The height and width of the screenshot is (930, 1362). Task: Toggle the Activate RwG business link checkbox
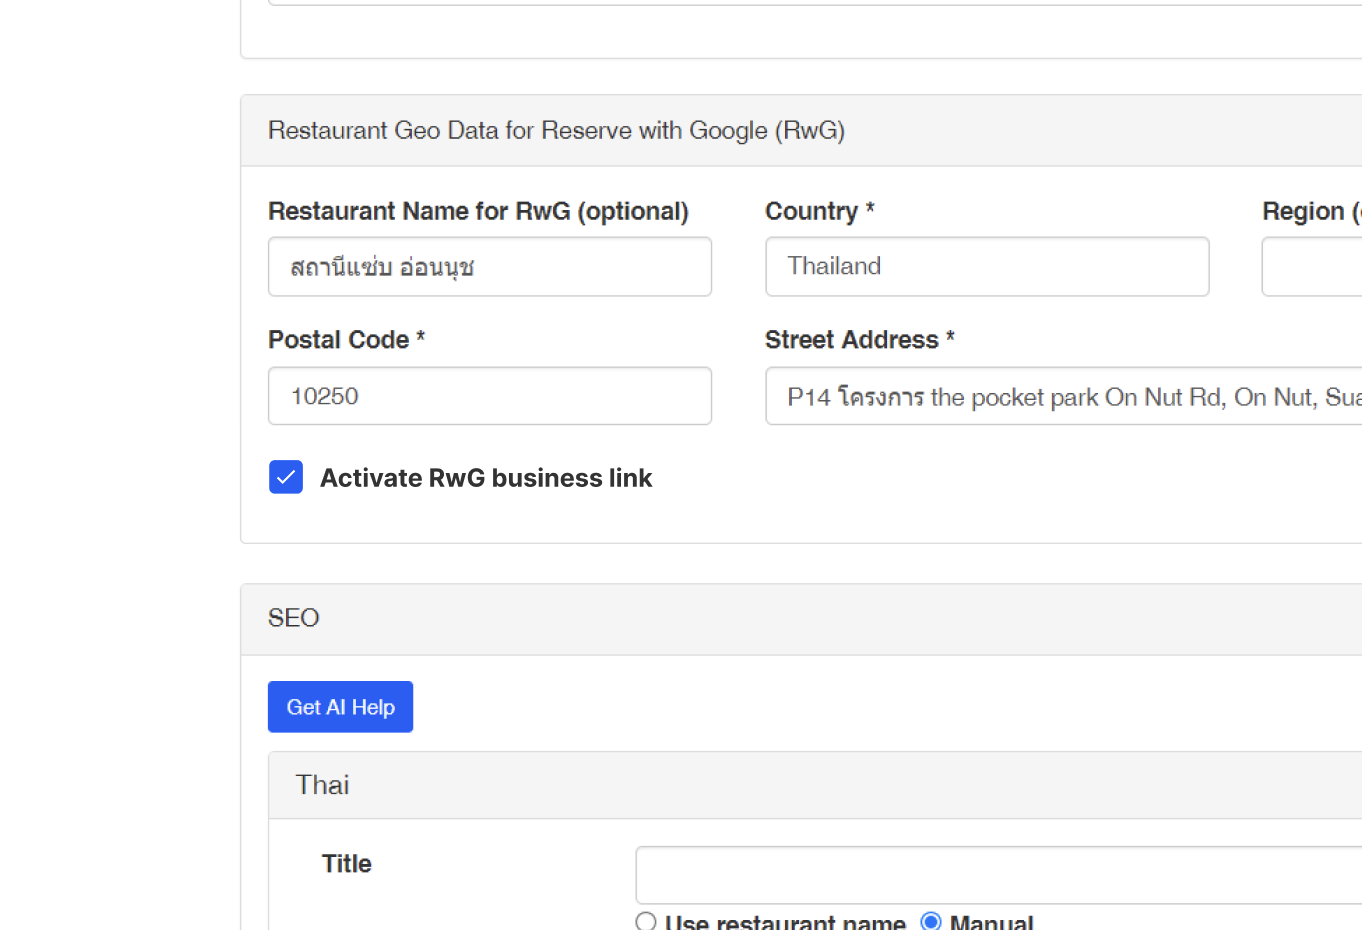pos(286,478)
